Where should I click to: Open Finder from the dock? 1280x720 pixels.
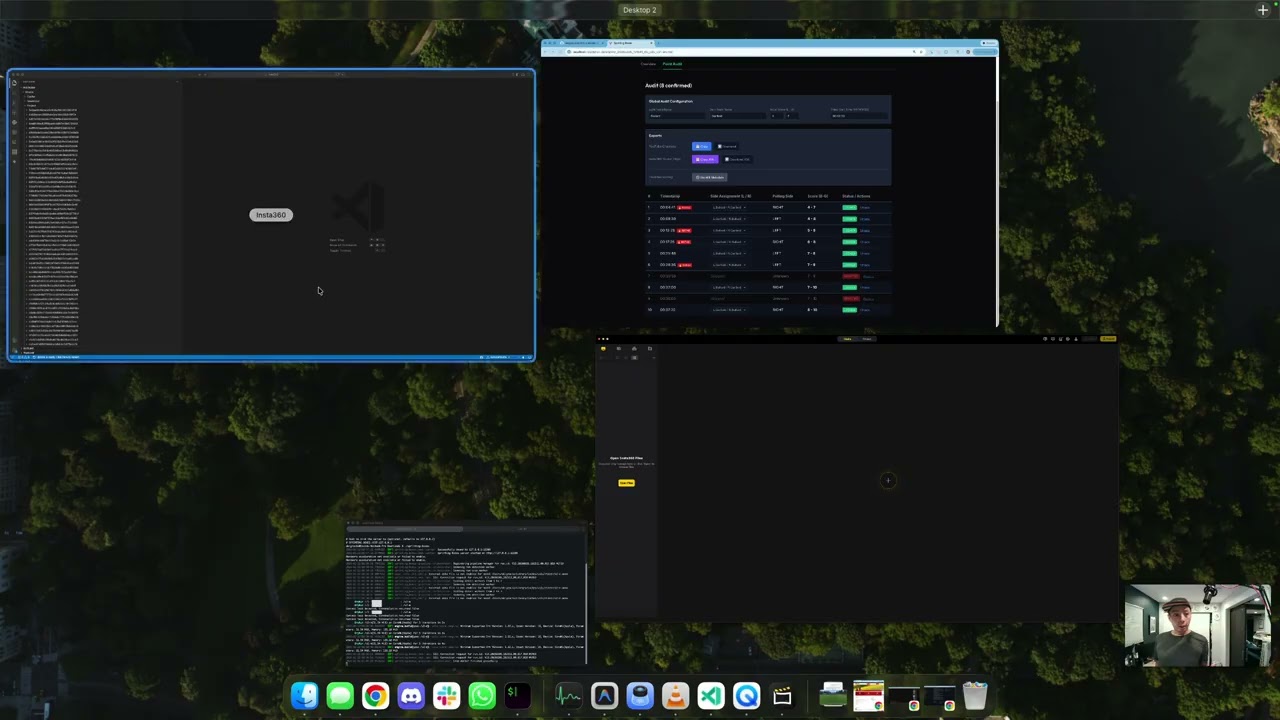[305, 696]
